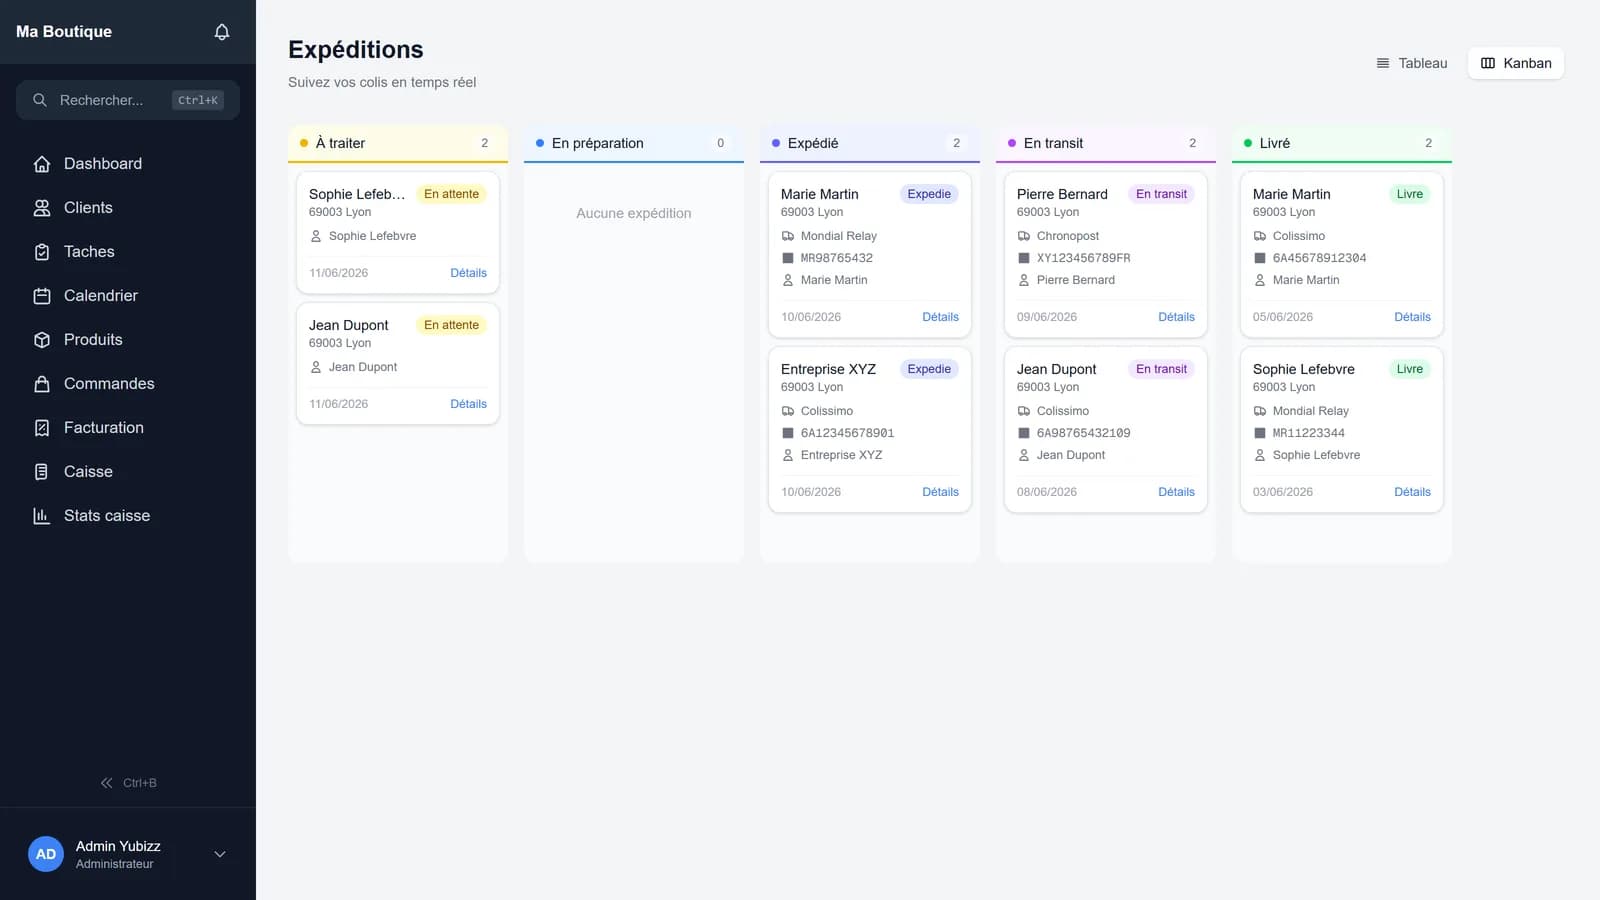Navigate to Facturation
The width and height of the screenshot is (1600, 900).
tap(128, 428)
